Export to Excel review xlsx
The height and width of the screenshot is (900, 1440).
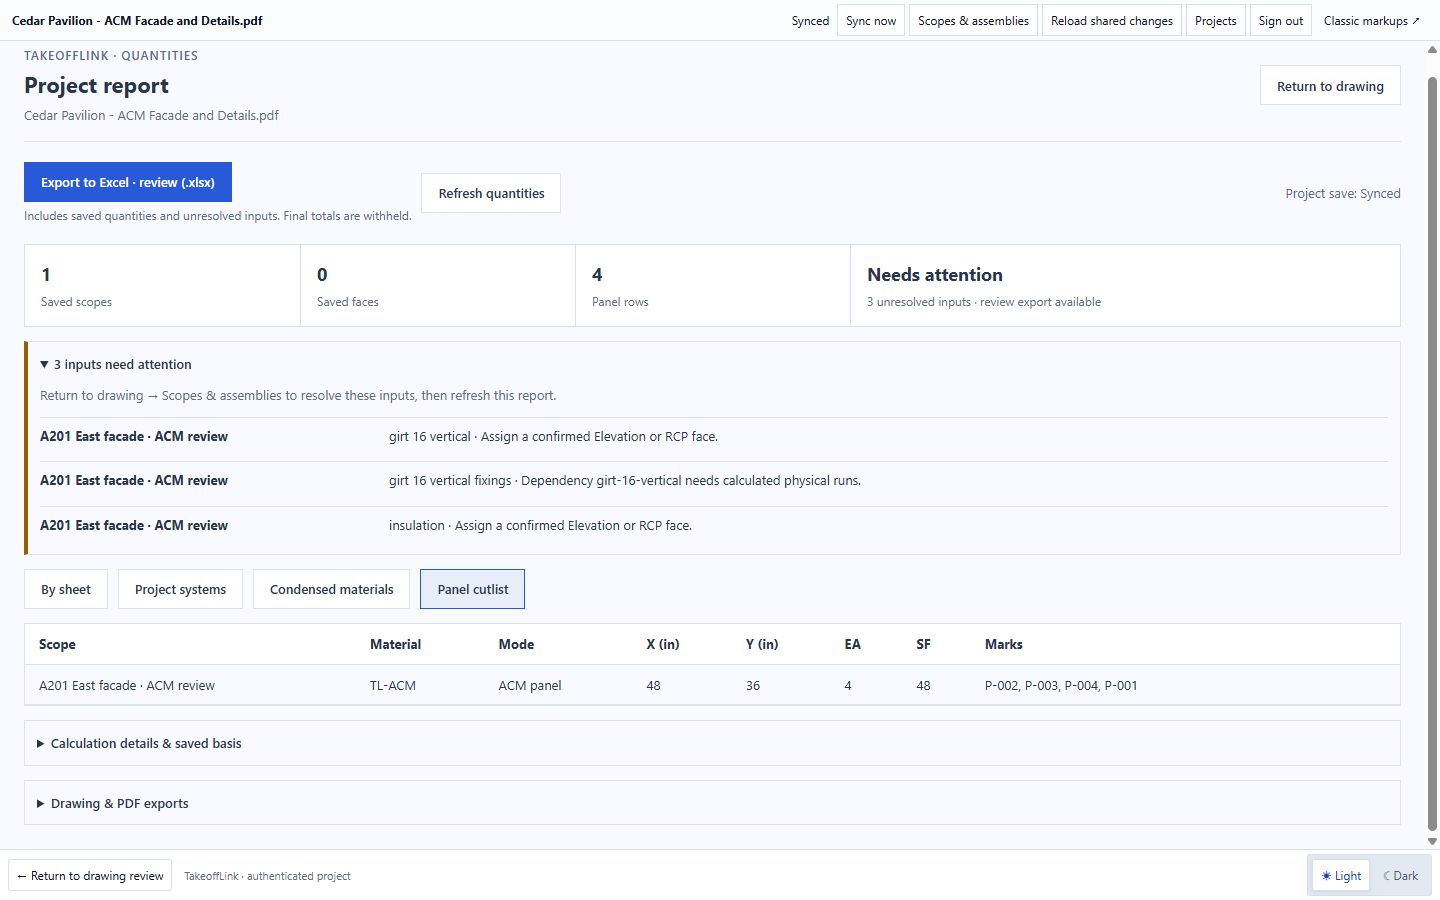[128, 182]
